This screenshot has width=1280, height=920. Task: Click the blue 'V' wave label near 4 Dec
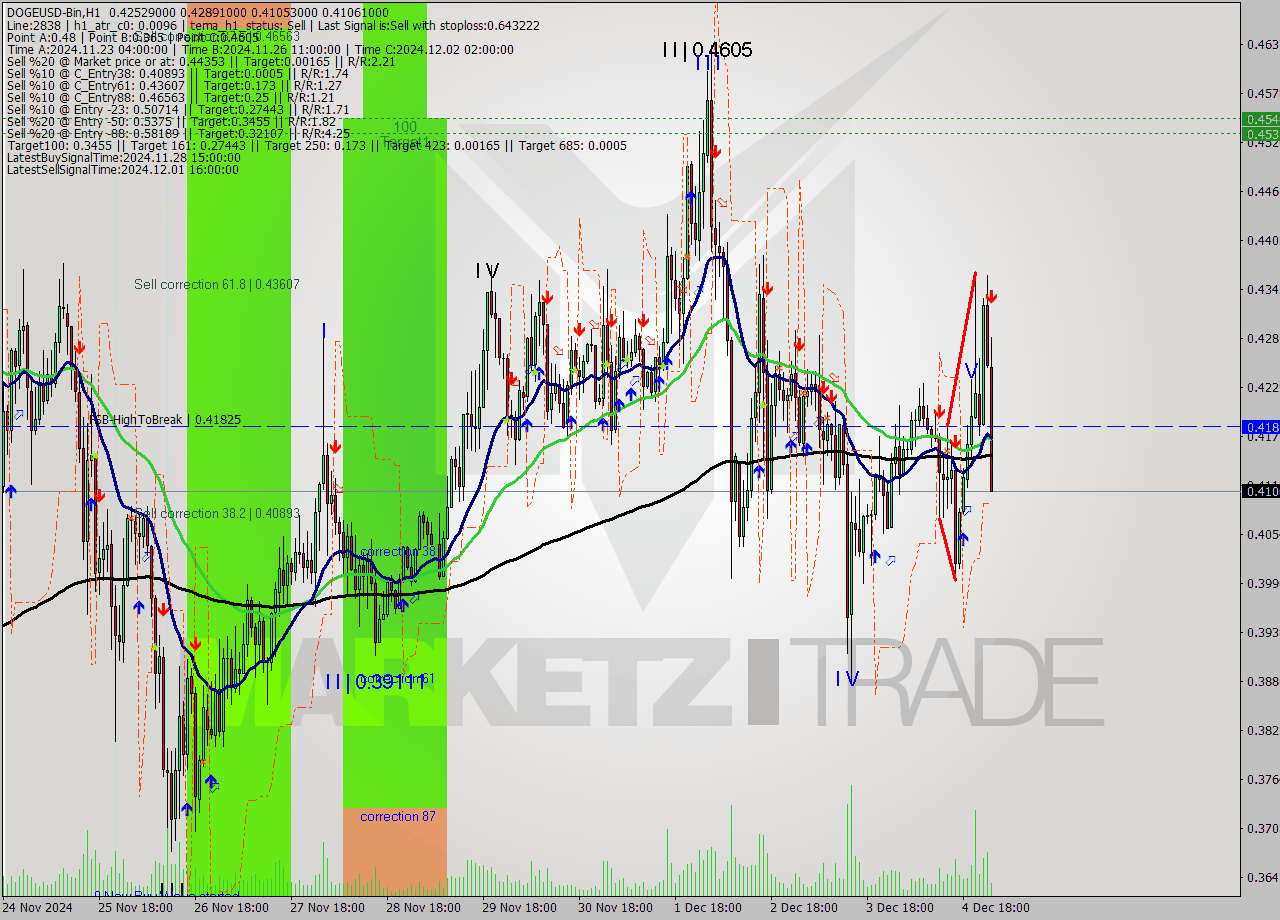[970, 371]
